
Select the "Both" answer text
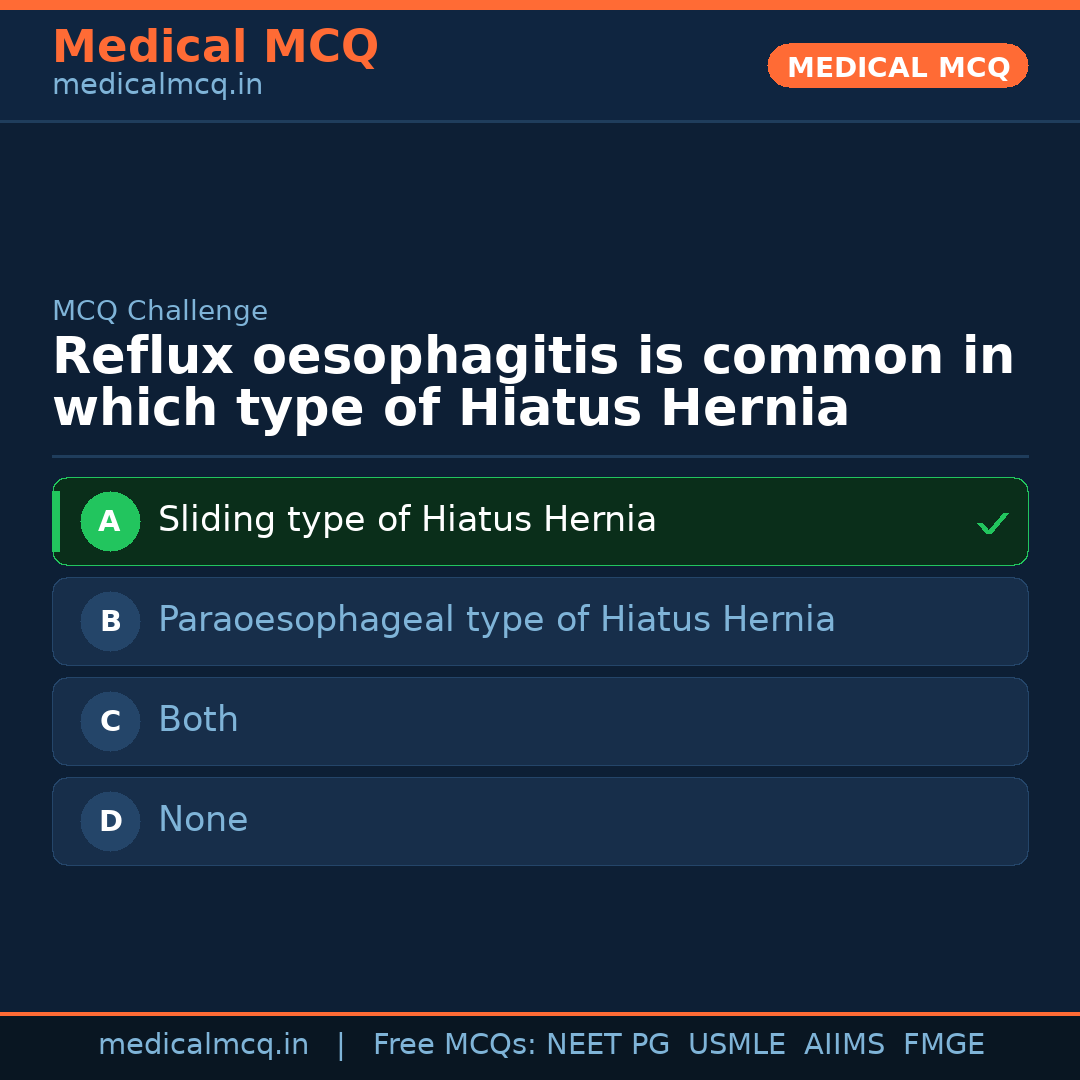pyautogui.click(x=198, y=720)
